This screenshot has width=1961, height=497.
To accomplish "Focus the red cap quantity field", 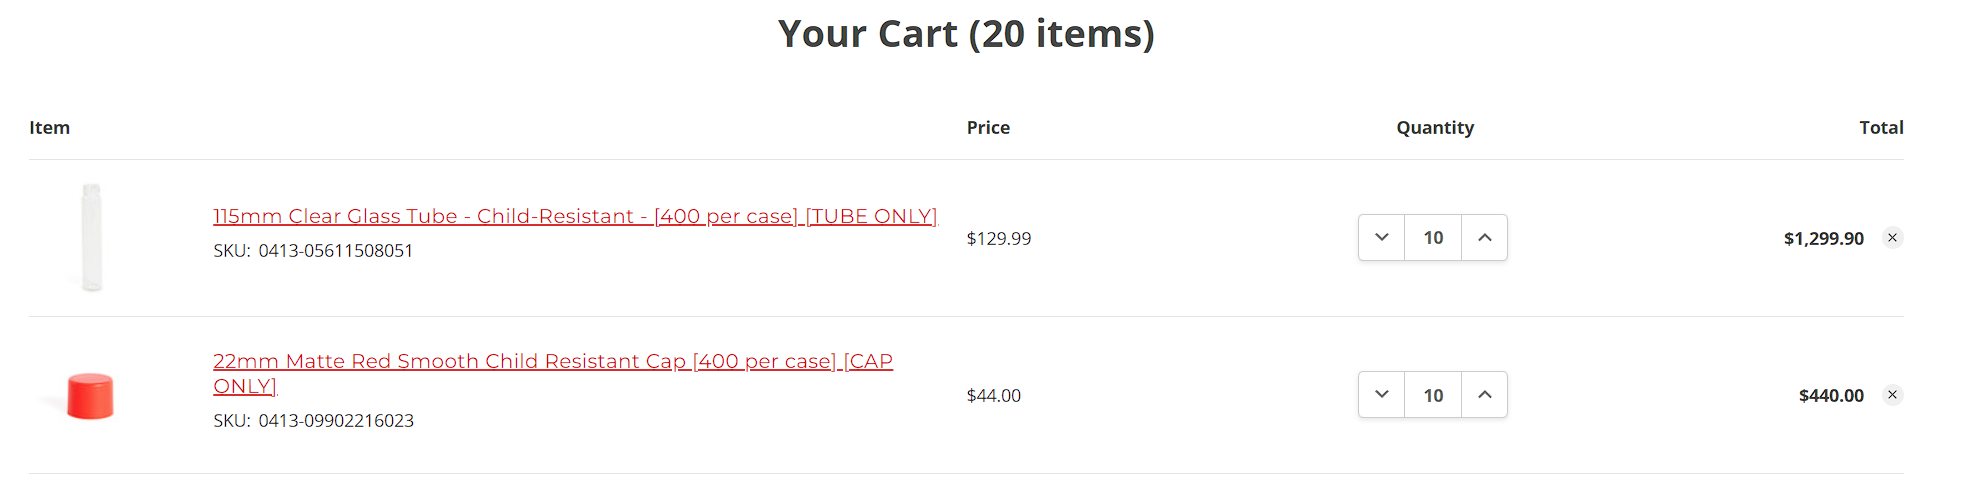I will point(1433,395).
